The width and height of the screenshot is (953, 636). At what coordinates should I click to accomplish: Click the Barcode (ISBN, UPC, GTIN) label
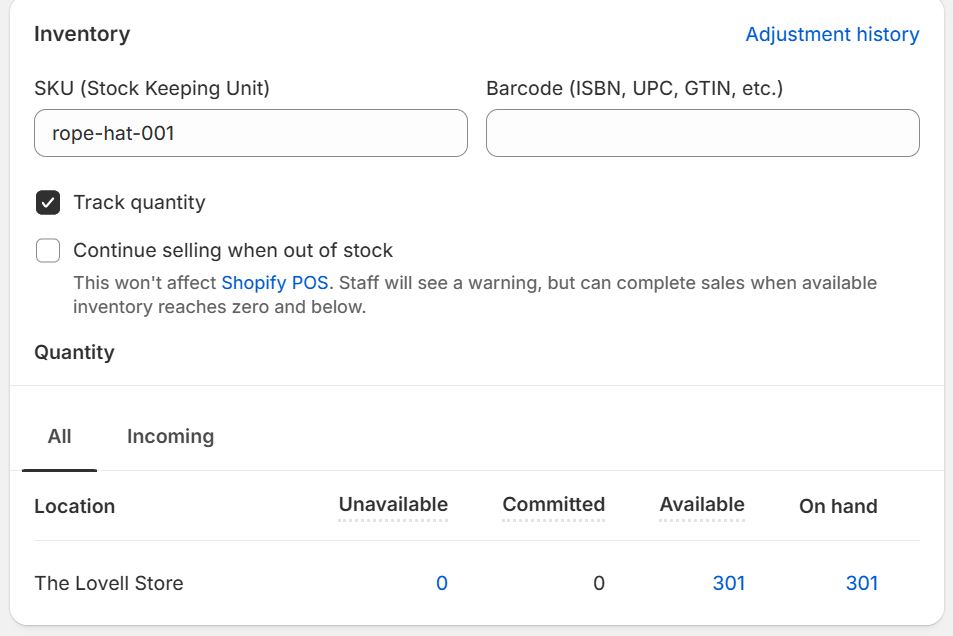pyautogui.click(x=634, y=88)
